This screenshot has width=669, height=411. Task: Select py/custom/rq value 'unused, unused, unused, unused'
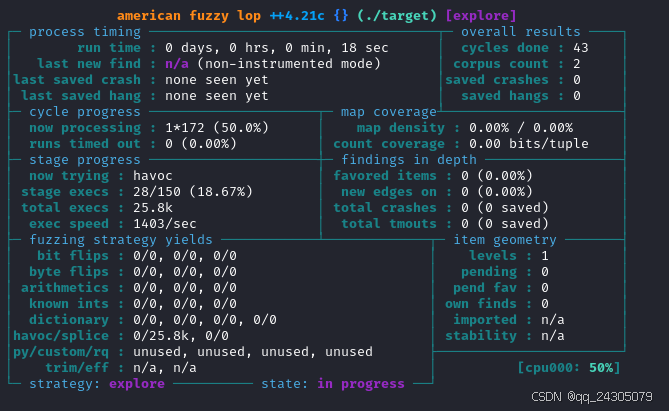(x=253, y=352)
